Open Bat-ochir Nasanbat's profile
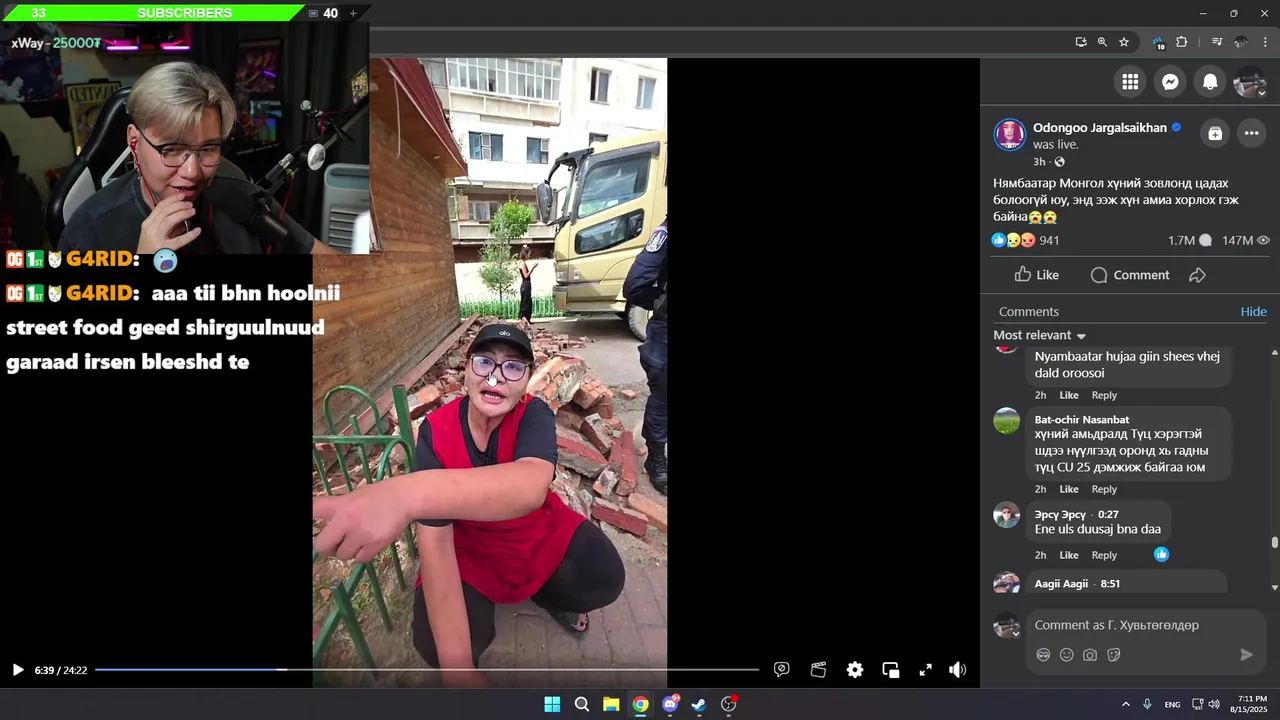The width and height of the screenshot is (1280, 720). click(1082, 420)
